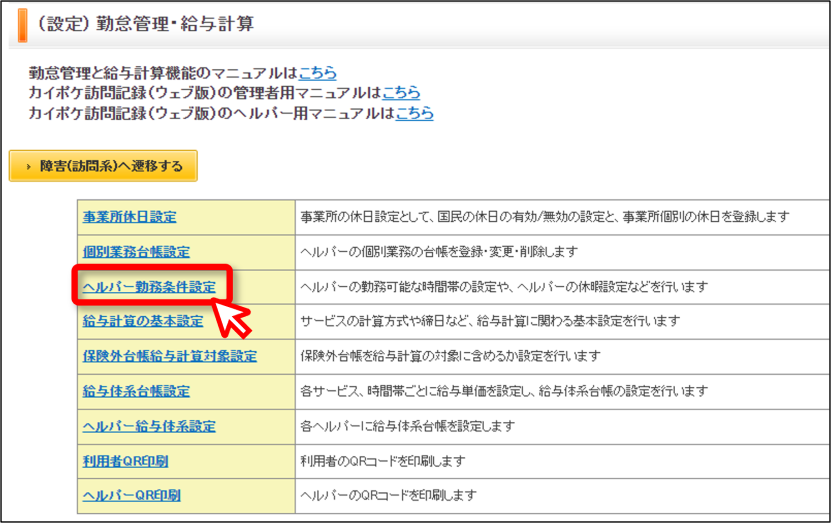Go to 給与体系台帳設定

point(136,391)
